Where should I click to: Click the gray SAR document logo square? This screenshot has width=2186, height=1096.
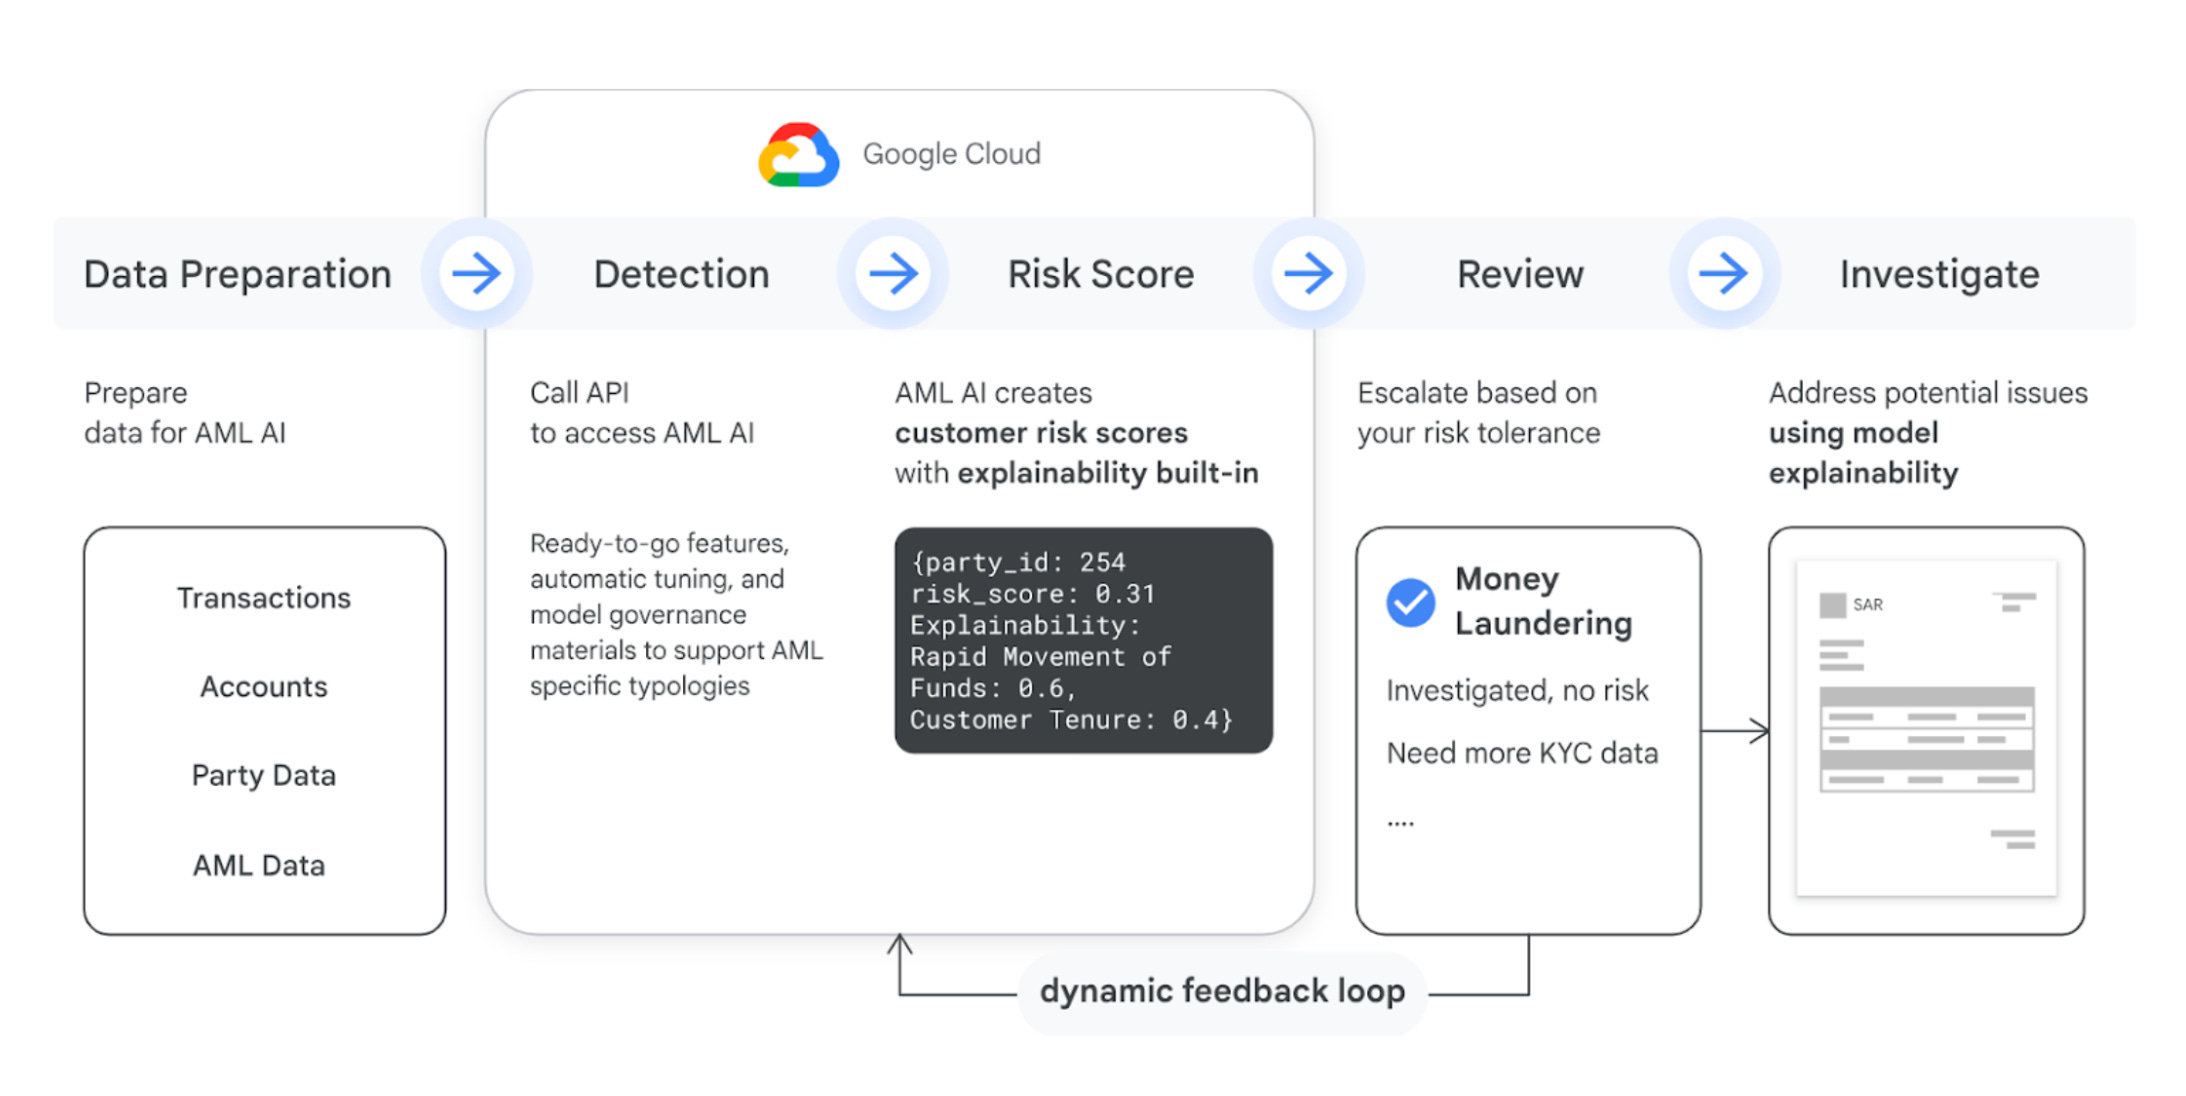1832,605
